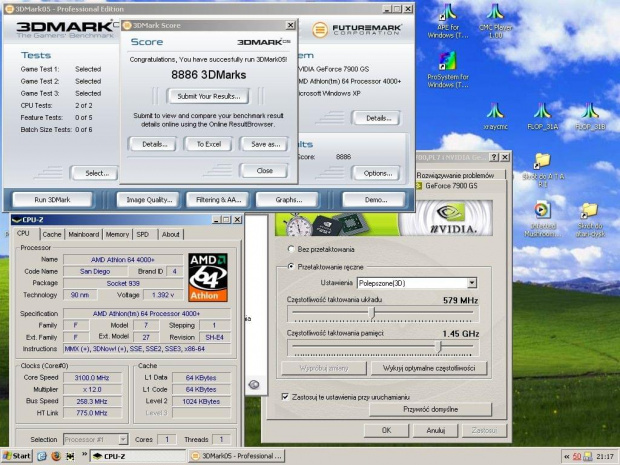Click the Save as button
620x465 pixels.
click(265, 144)
